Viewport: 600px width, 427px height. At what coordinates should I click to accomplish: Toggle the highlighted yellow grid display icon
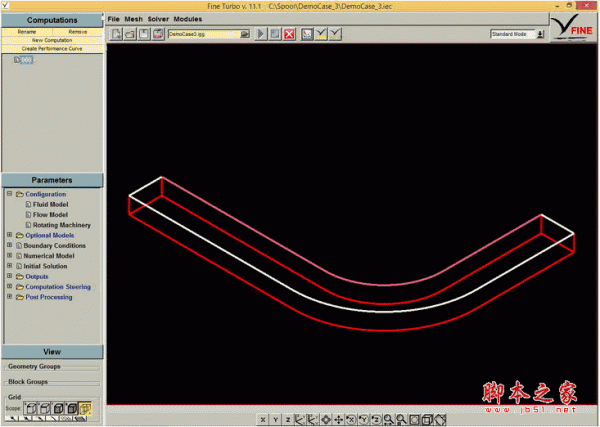pyautogui.click(x=86, y=409)
